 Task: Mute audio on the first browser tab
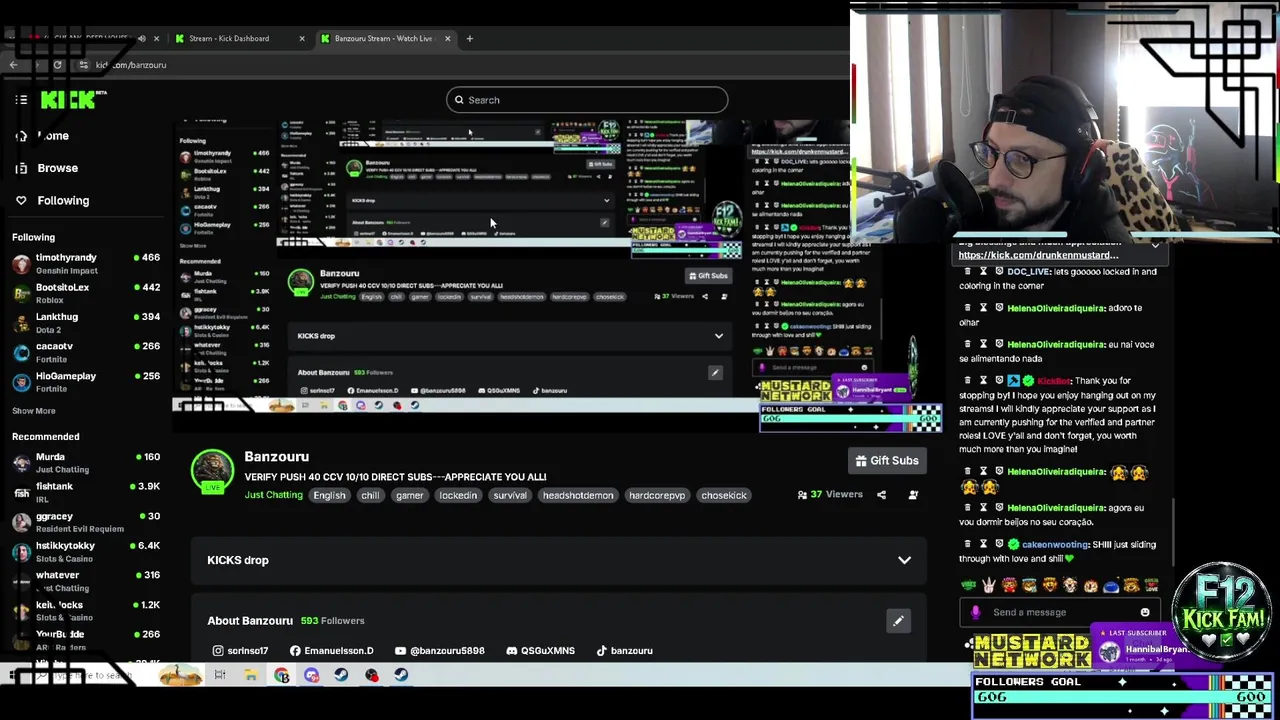coord(141,38)
